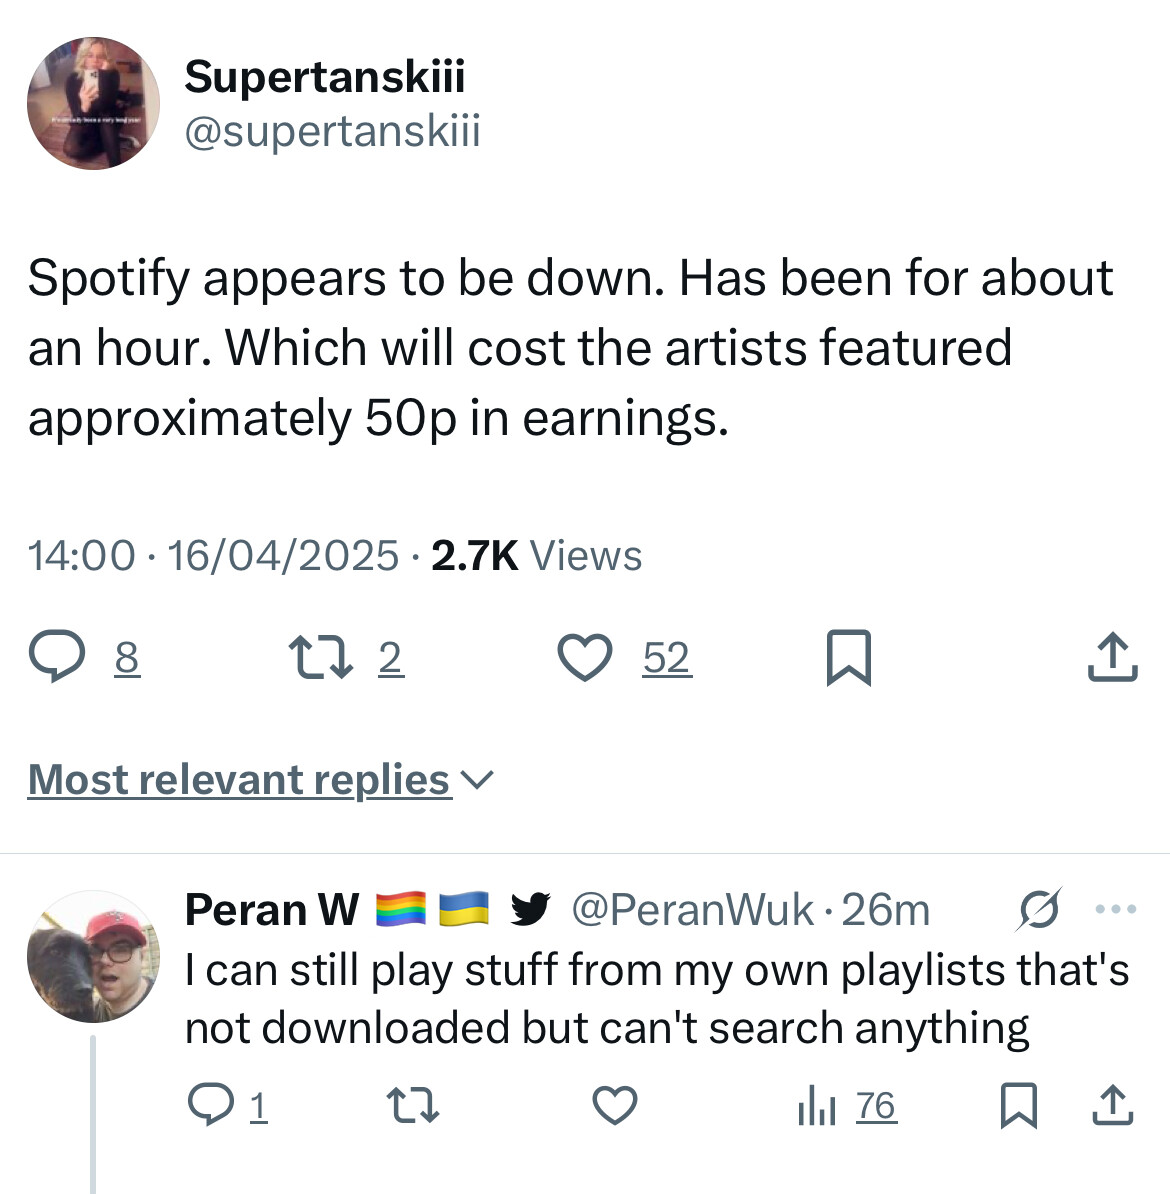Tap the repost icon on main tweet

click(x=321, y=658)
